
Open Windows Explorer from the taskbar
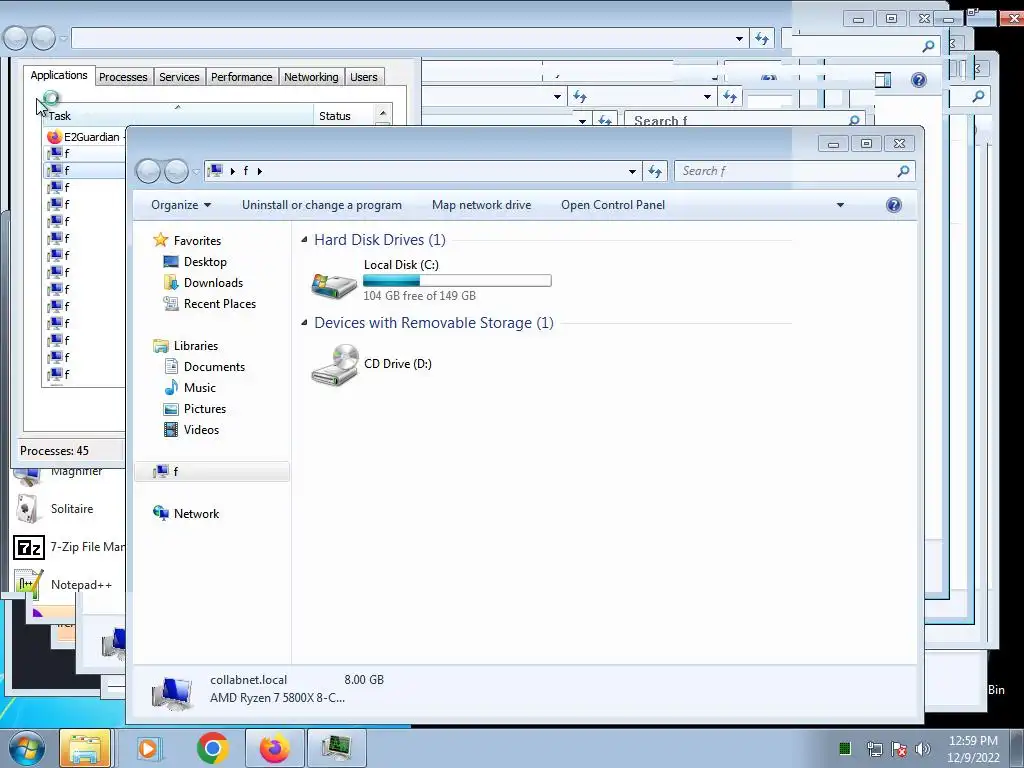point(86,748)
